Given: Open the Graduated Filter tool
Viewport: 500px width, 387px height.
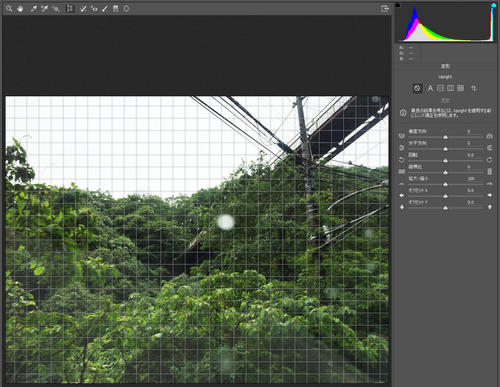Looking at the screenshot, I should click(116, 9).
